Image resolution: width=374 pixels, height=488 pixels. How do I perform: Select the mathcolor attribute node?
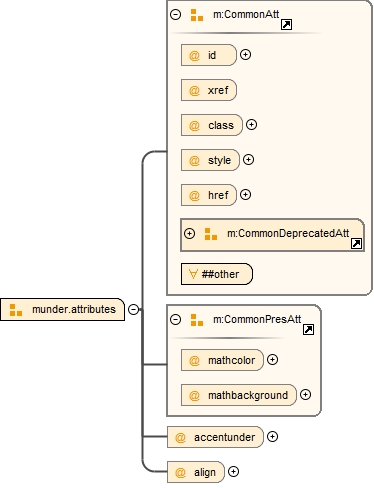pos(222,360)
